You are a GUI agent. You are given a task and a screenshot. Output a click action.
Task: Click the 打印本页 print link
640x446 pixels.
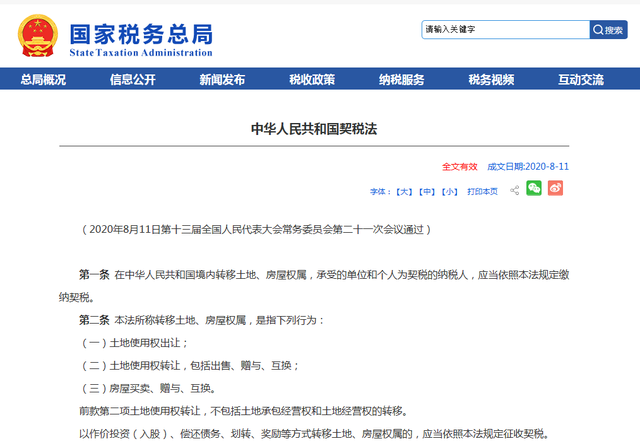pyautogui.click(x=482, y=192)
